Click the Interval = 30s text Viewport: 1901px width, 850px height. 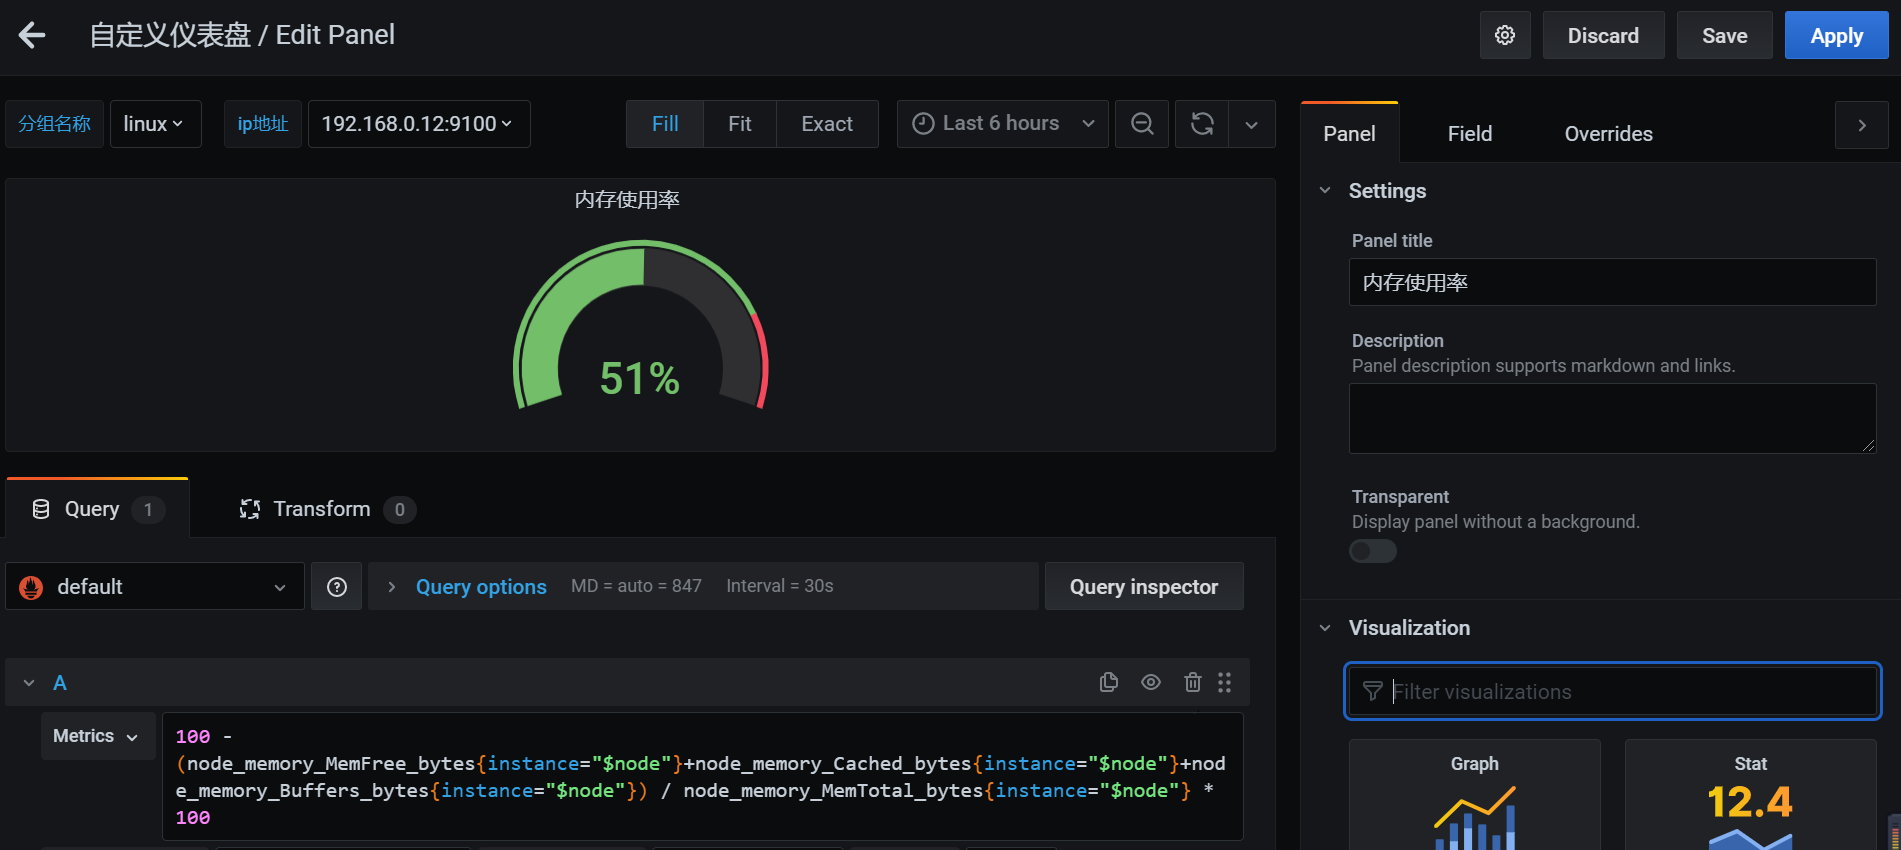pos(780,586)
